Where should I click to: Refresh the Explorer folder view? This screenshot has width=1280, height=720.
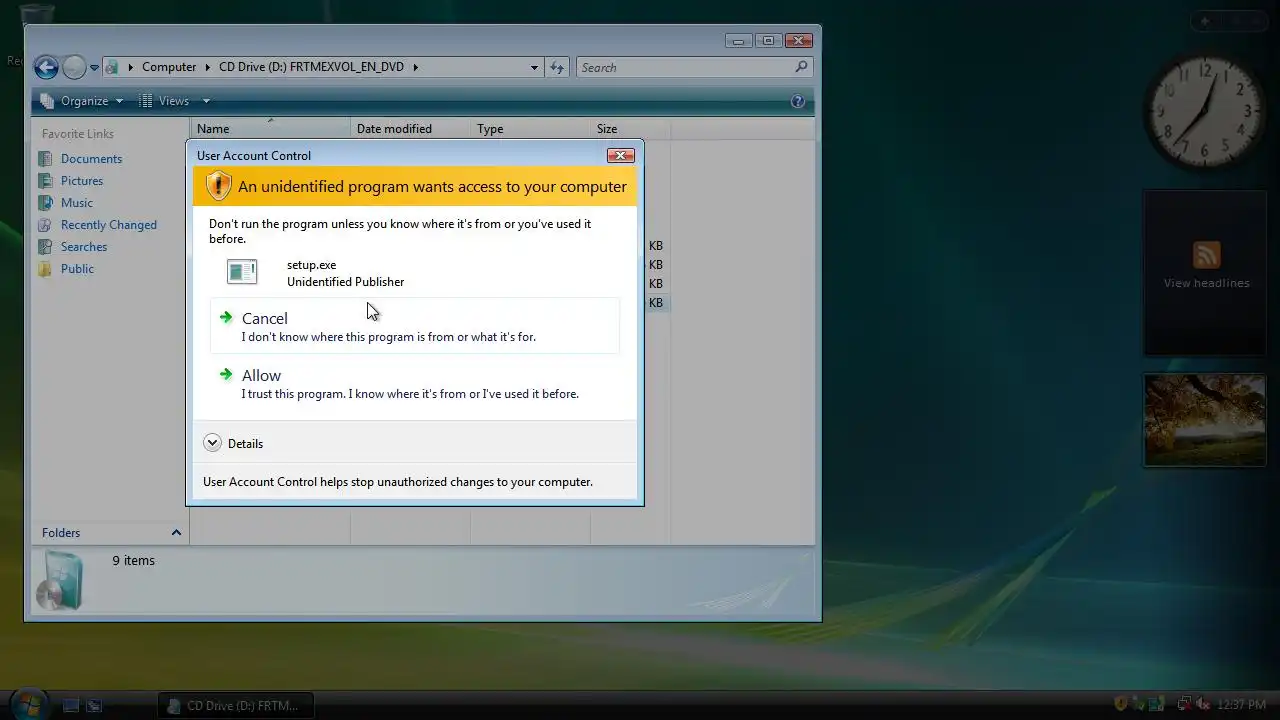(557, 67)
